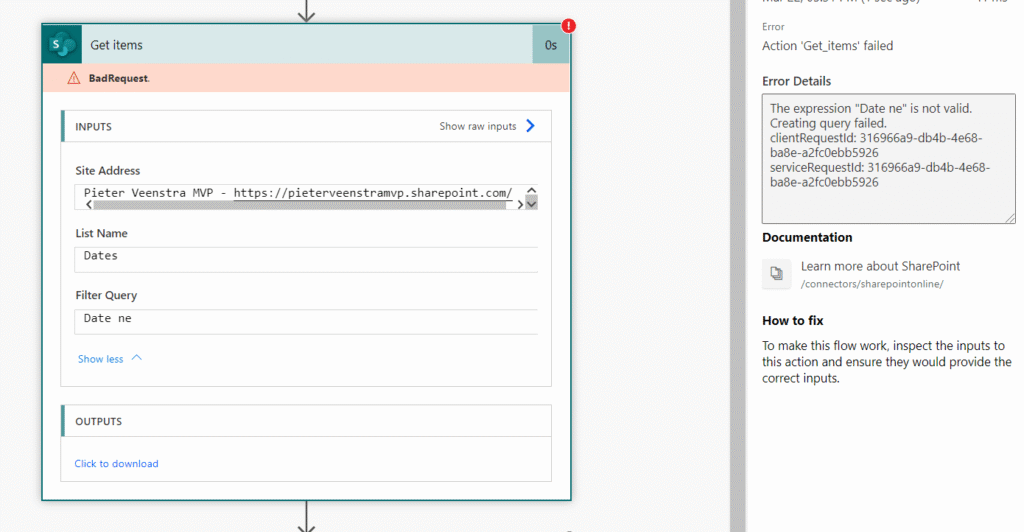Click the Site Address up scroll arrow

click(x=532, y=191)
